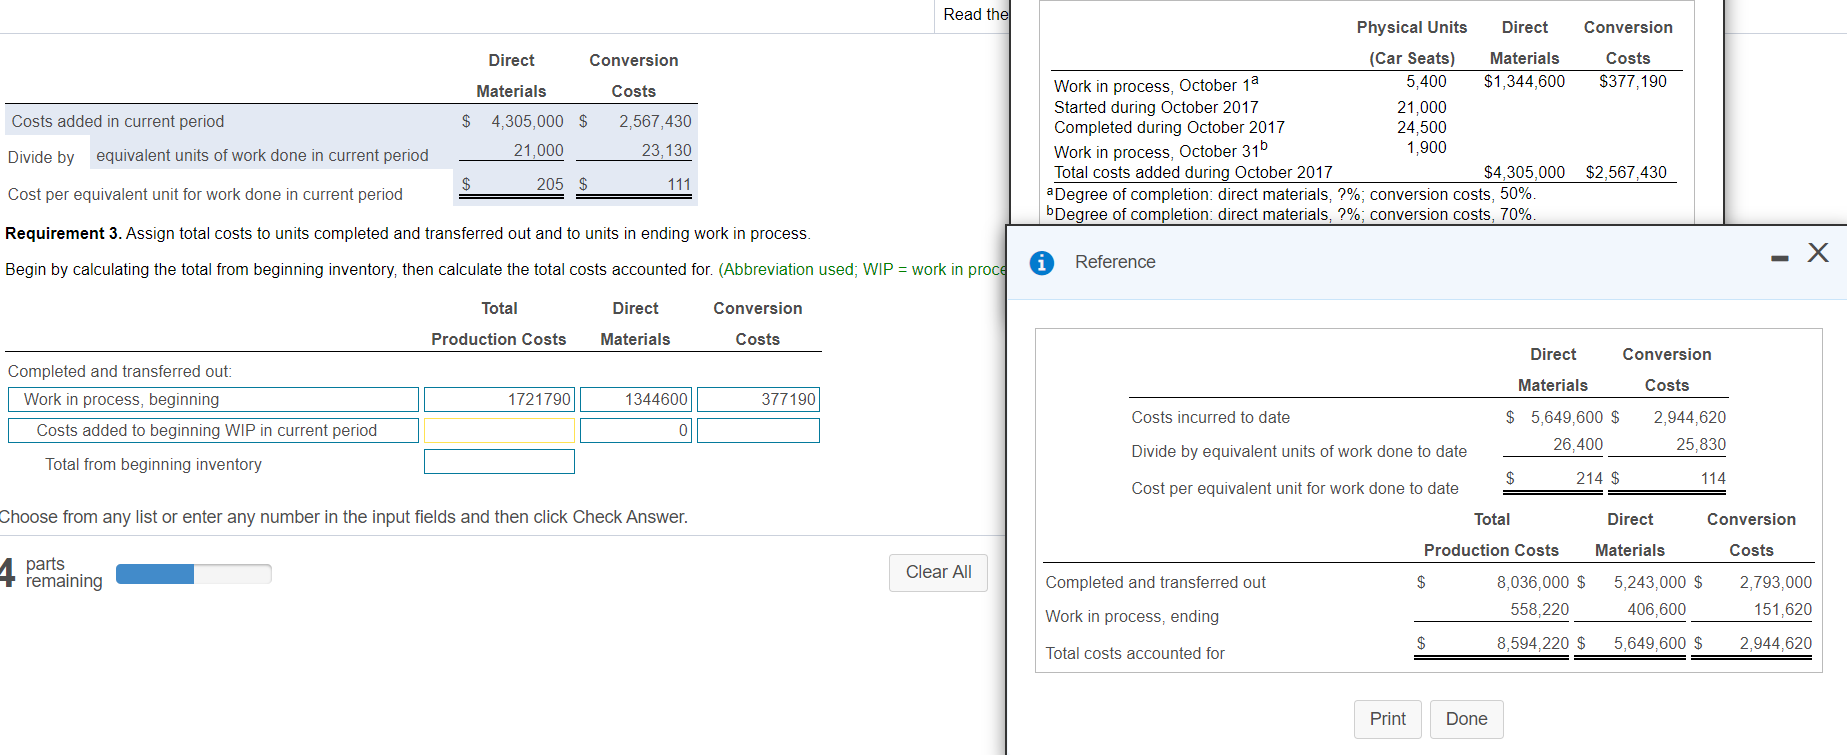Click the 'Requirement 3.' heading text

[x=64, y=233]
